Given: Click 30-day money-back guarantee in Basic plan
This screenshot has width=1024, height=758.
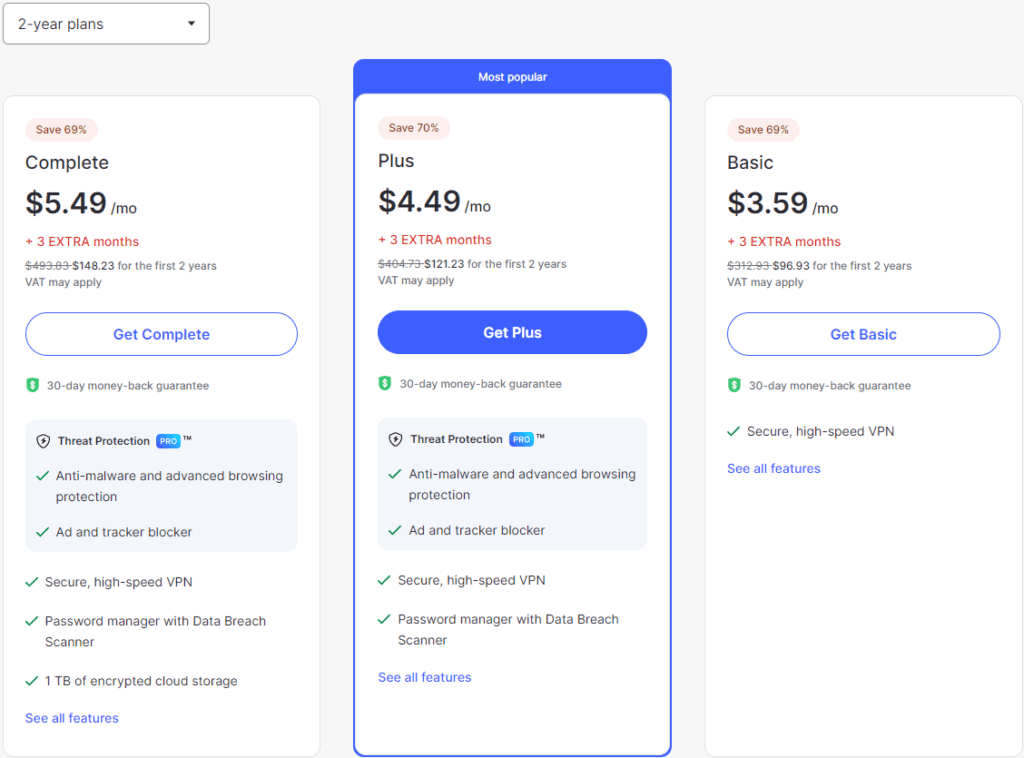Looking at the screenshot, I should (829, 386).
